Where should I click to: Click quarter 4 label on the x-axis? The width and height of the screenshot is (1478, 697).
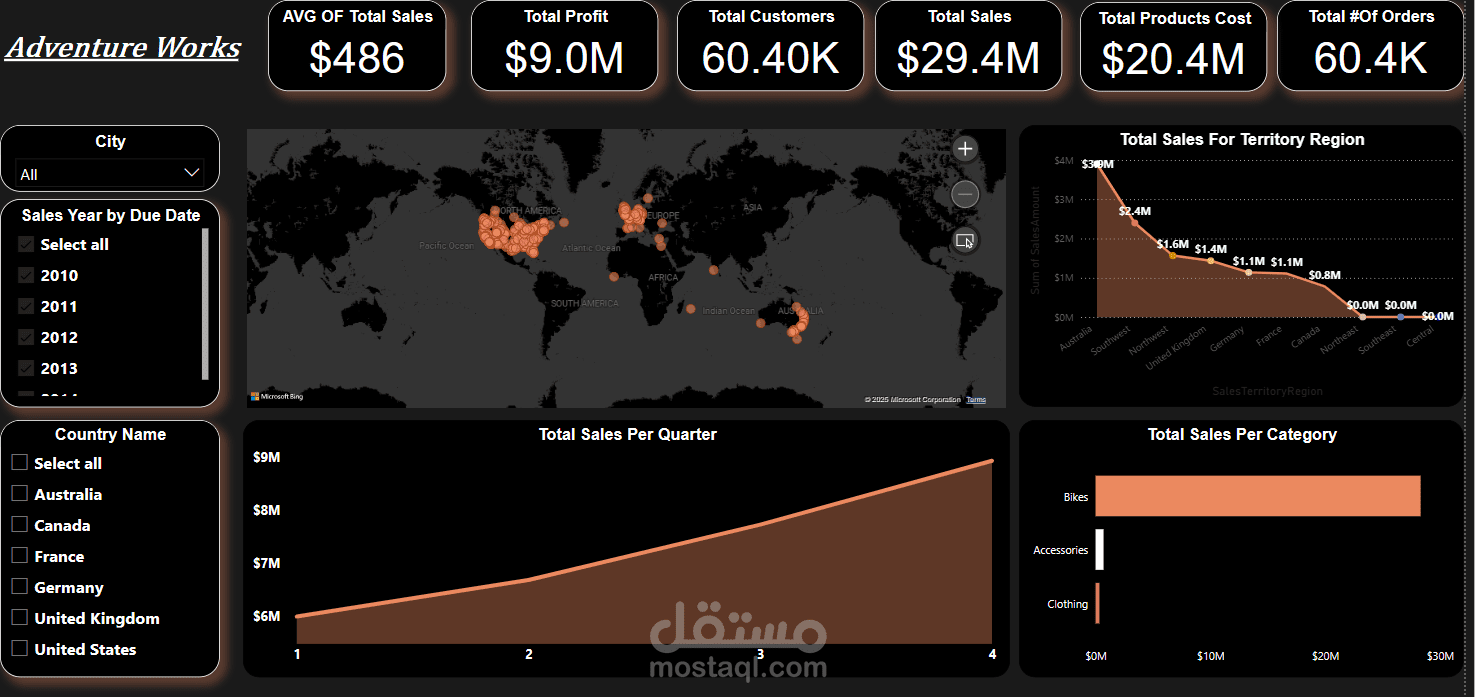click(992, 654)
